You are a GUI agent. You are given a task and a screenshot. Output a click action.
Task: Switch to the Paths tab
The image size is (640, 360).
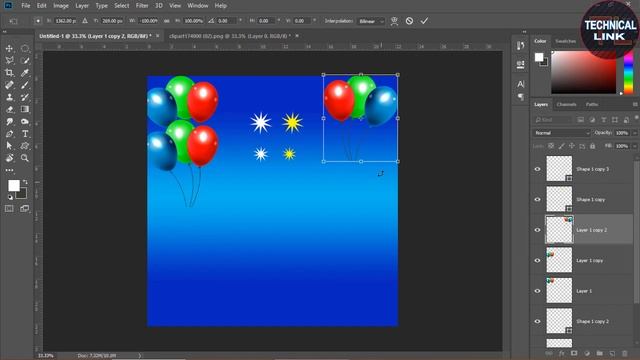[x=592, y=104]
